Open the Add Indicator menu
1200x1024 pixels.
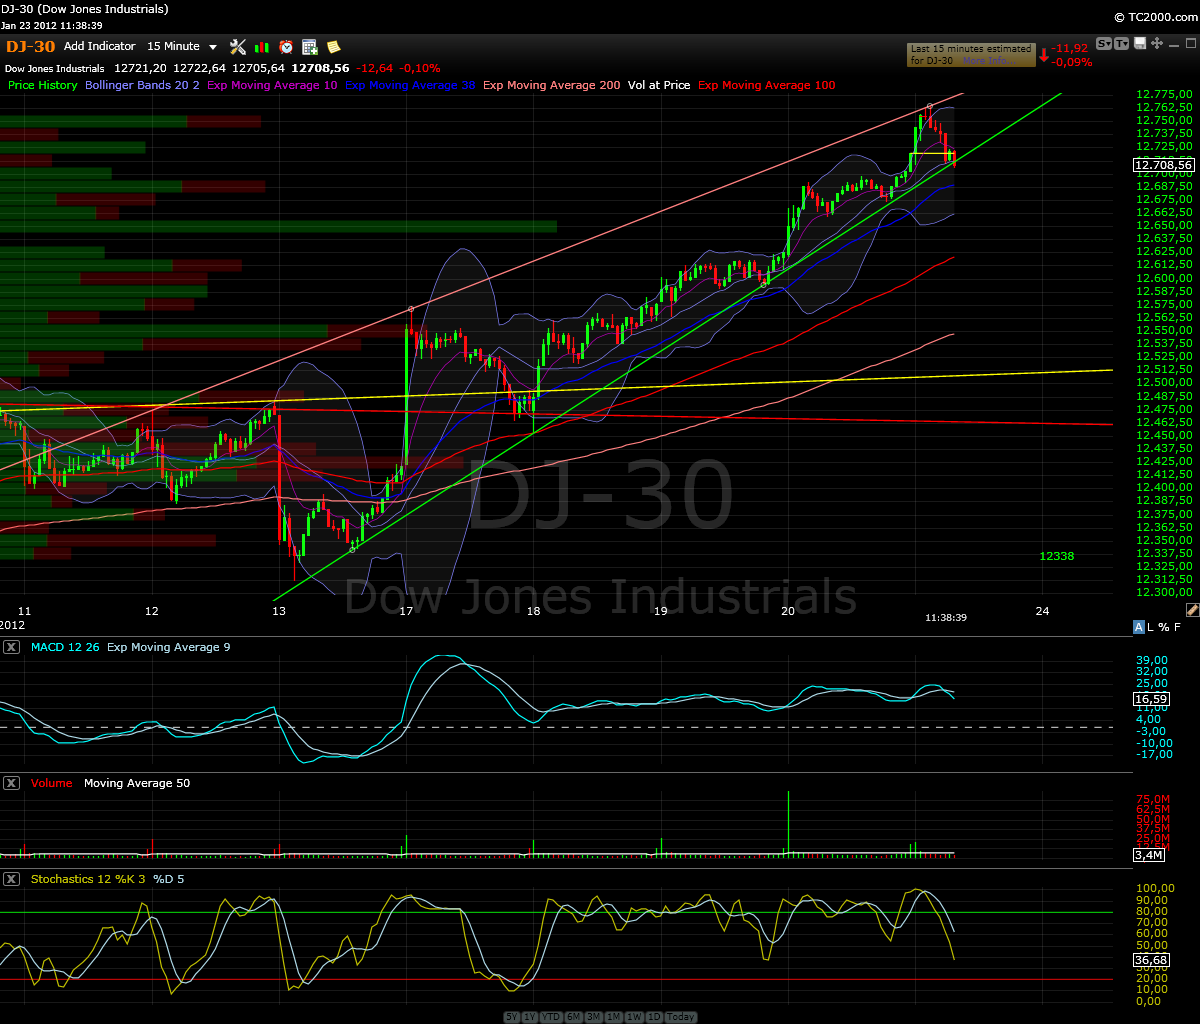(99, 46)
